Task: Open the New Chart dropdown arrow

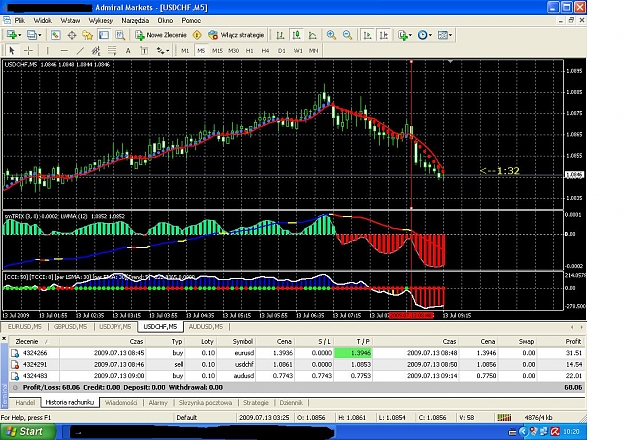Action: pos(19,35)
